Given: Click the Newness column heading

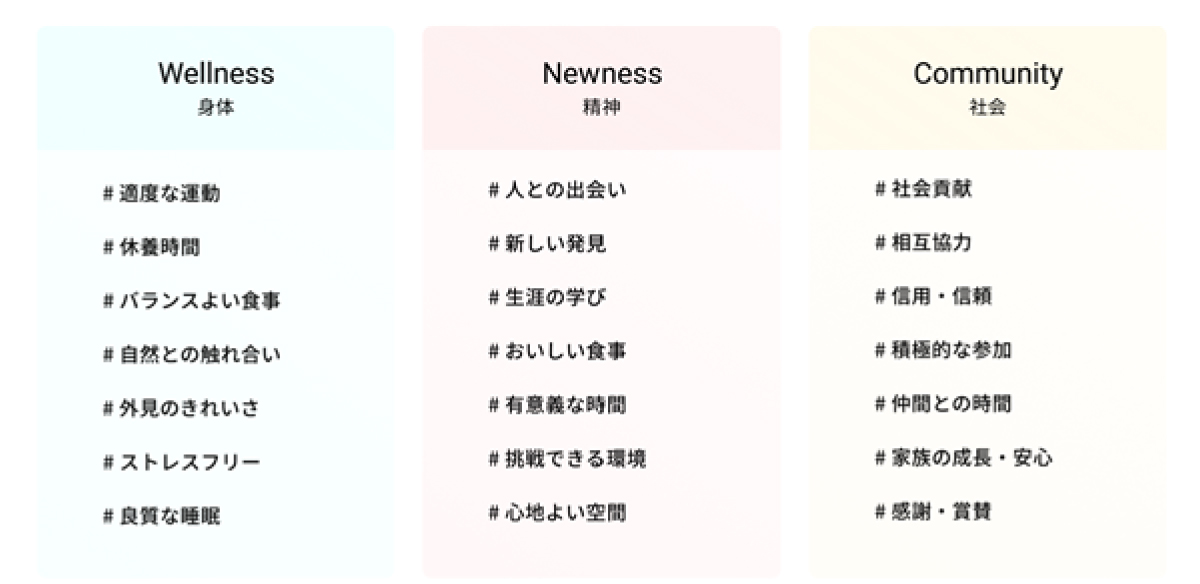Looking at the screenshot, I should click(x=602, y=74).
